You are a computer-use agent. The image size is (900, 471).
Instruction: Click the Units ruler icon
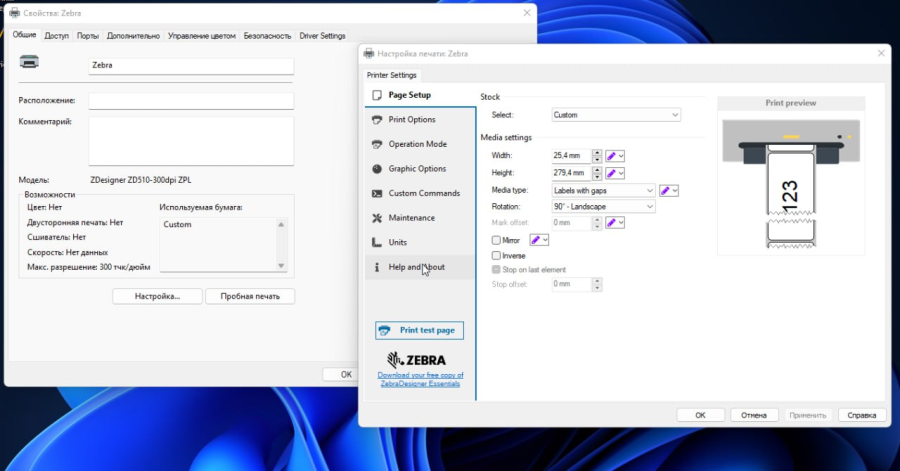(377, 243)
